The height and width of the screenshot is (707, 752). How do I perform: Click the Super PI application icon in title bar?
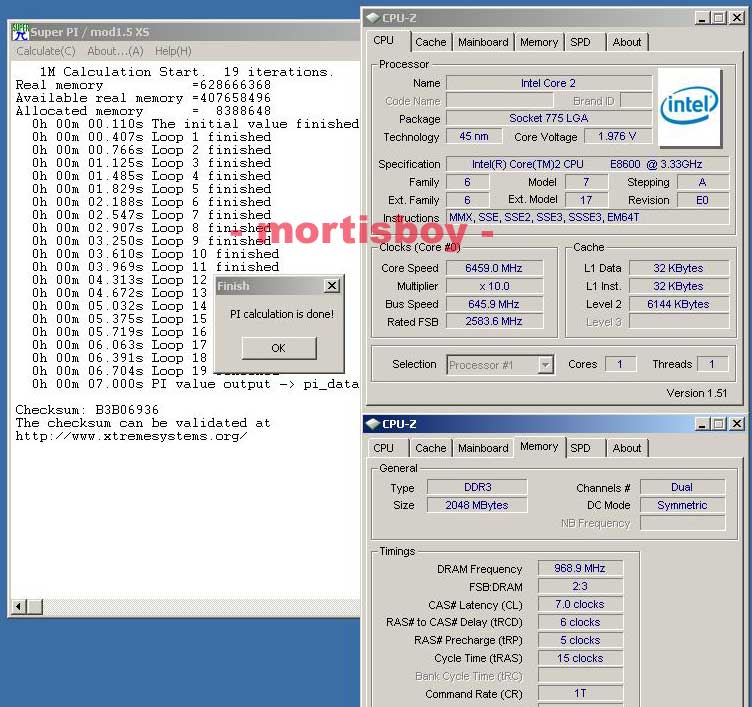click(20, 32)
